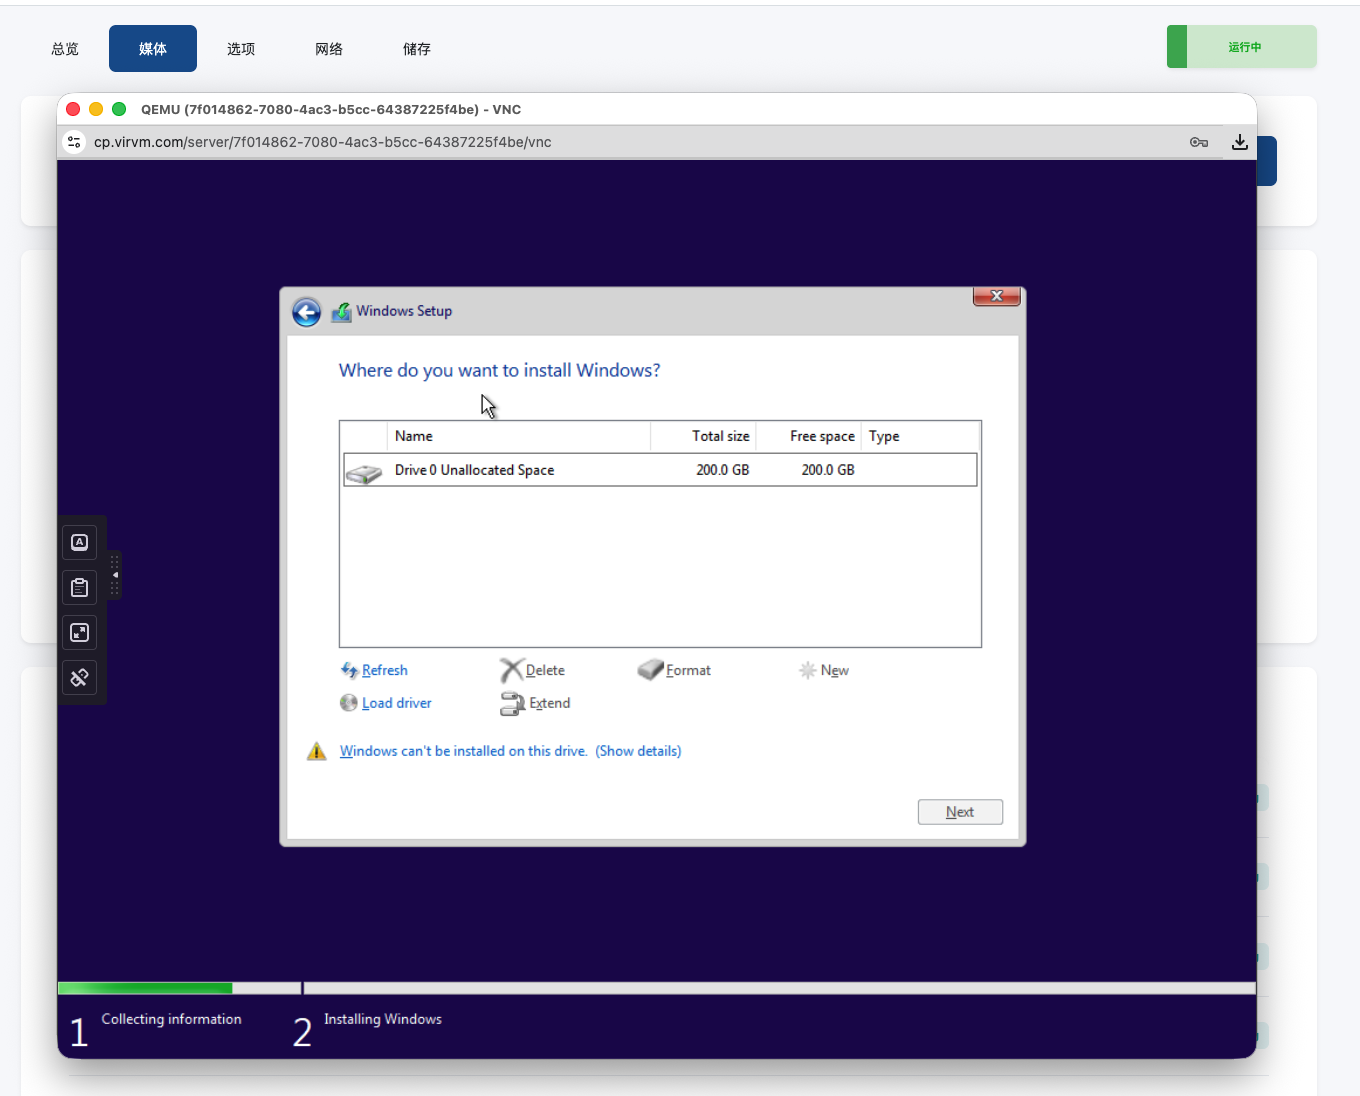The width and height of the screenshot is (1360, 1096).
Task: Click the Total size column header
Action: pos(703,436)
